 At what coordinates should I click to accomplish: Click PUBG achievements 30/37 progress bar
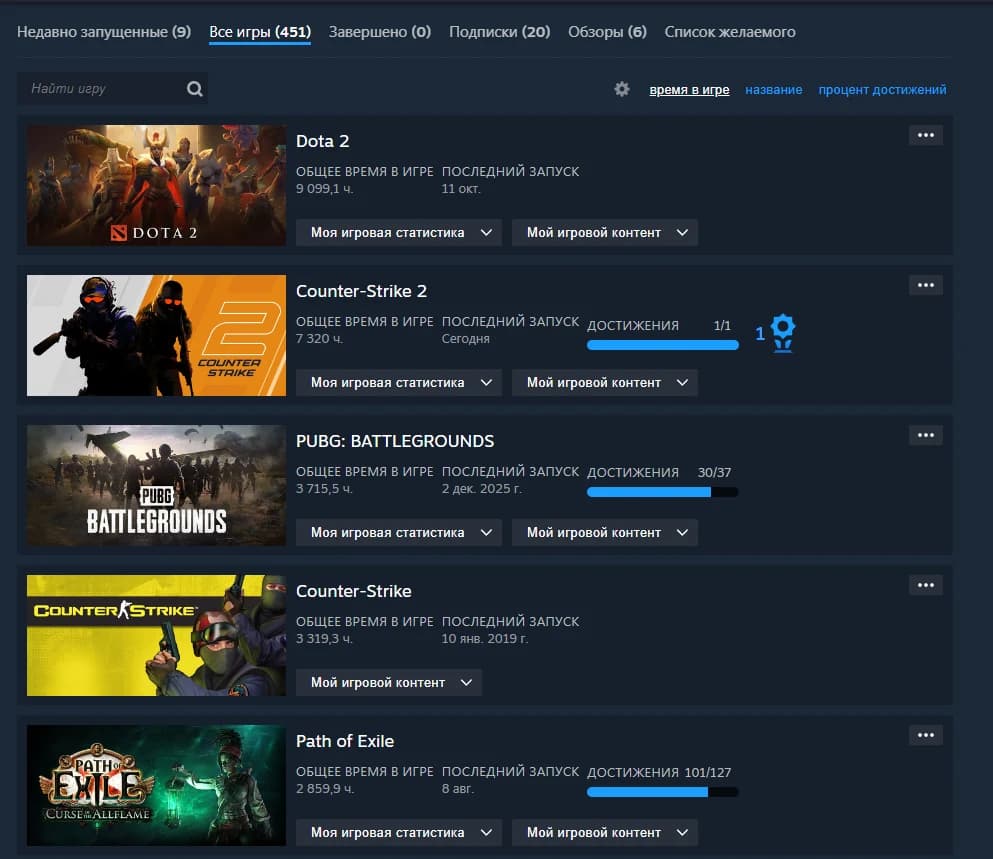(x=662, y=492)
